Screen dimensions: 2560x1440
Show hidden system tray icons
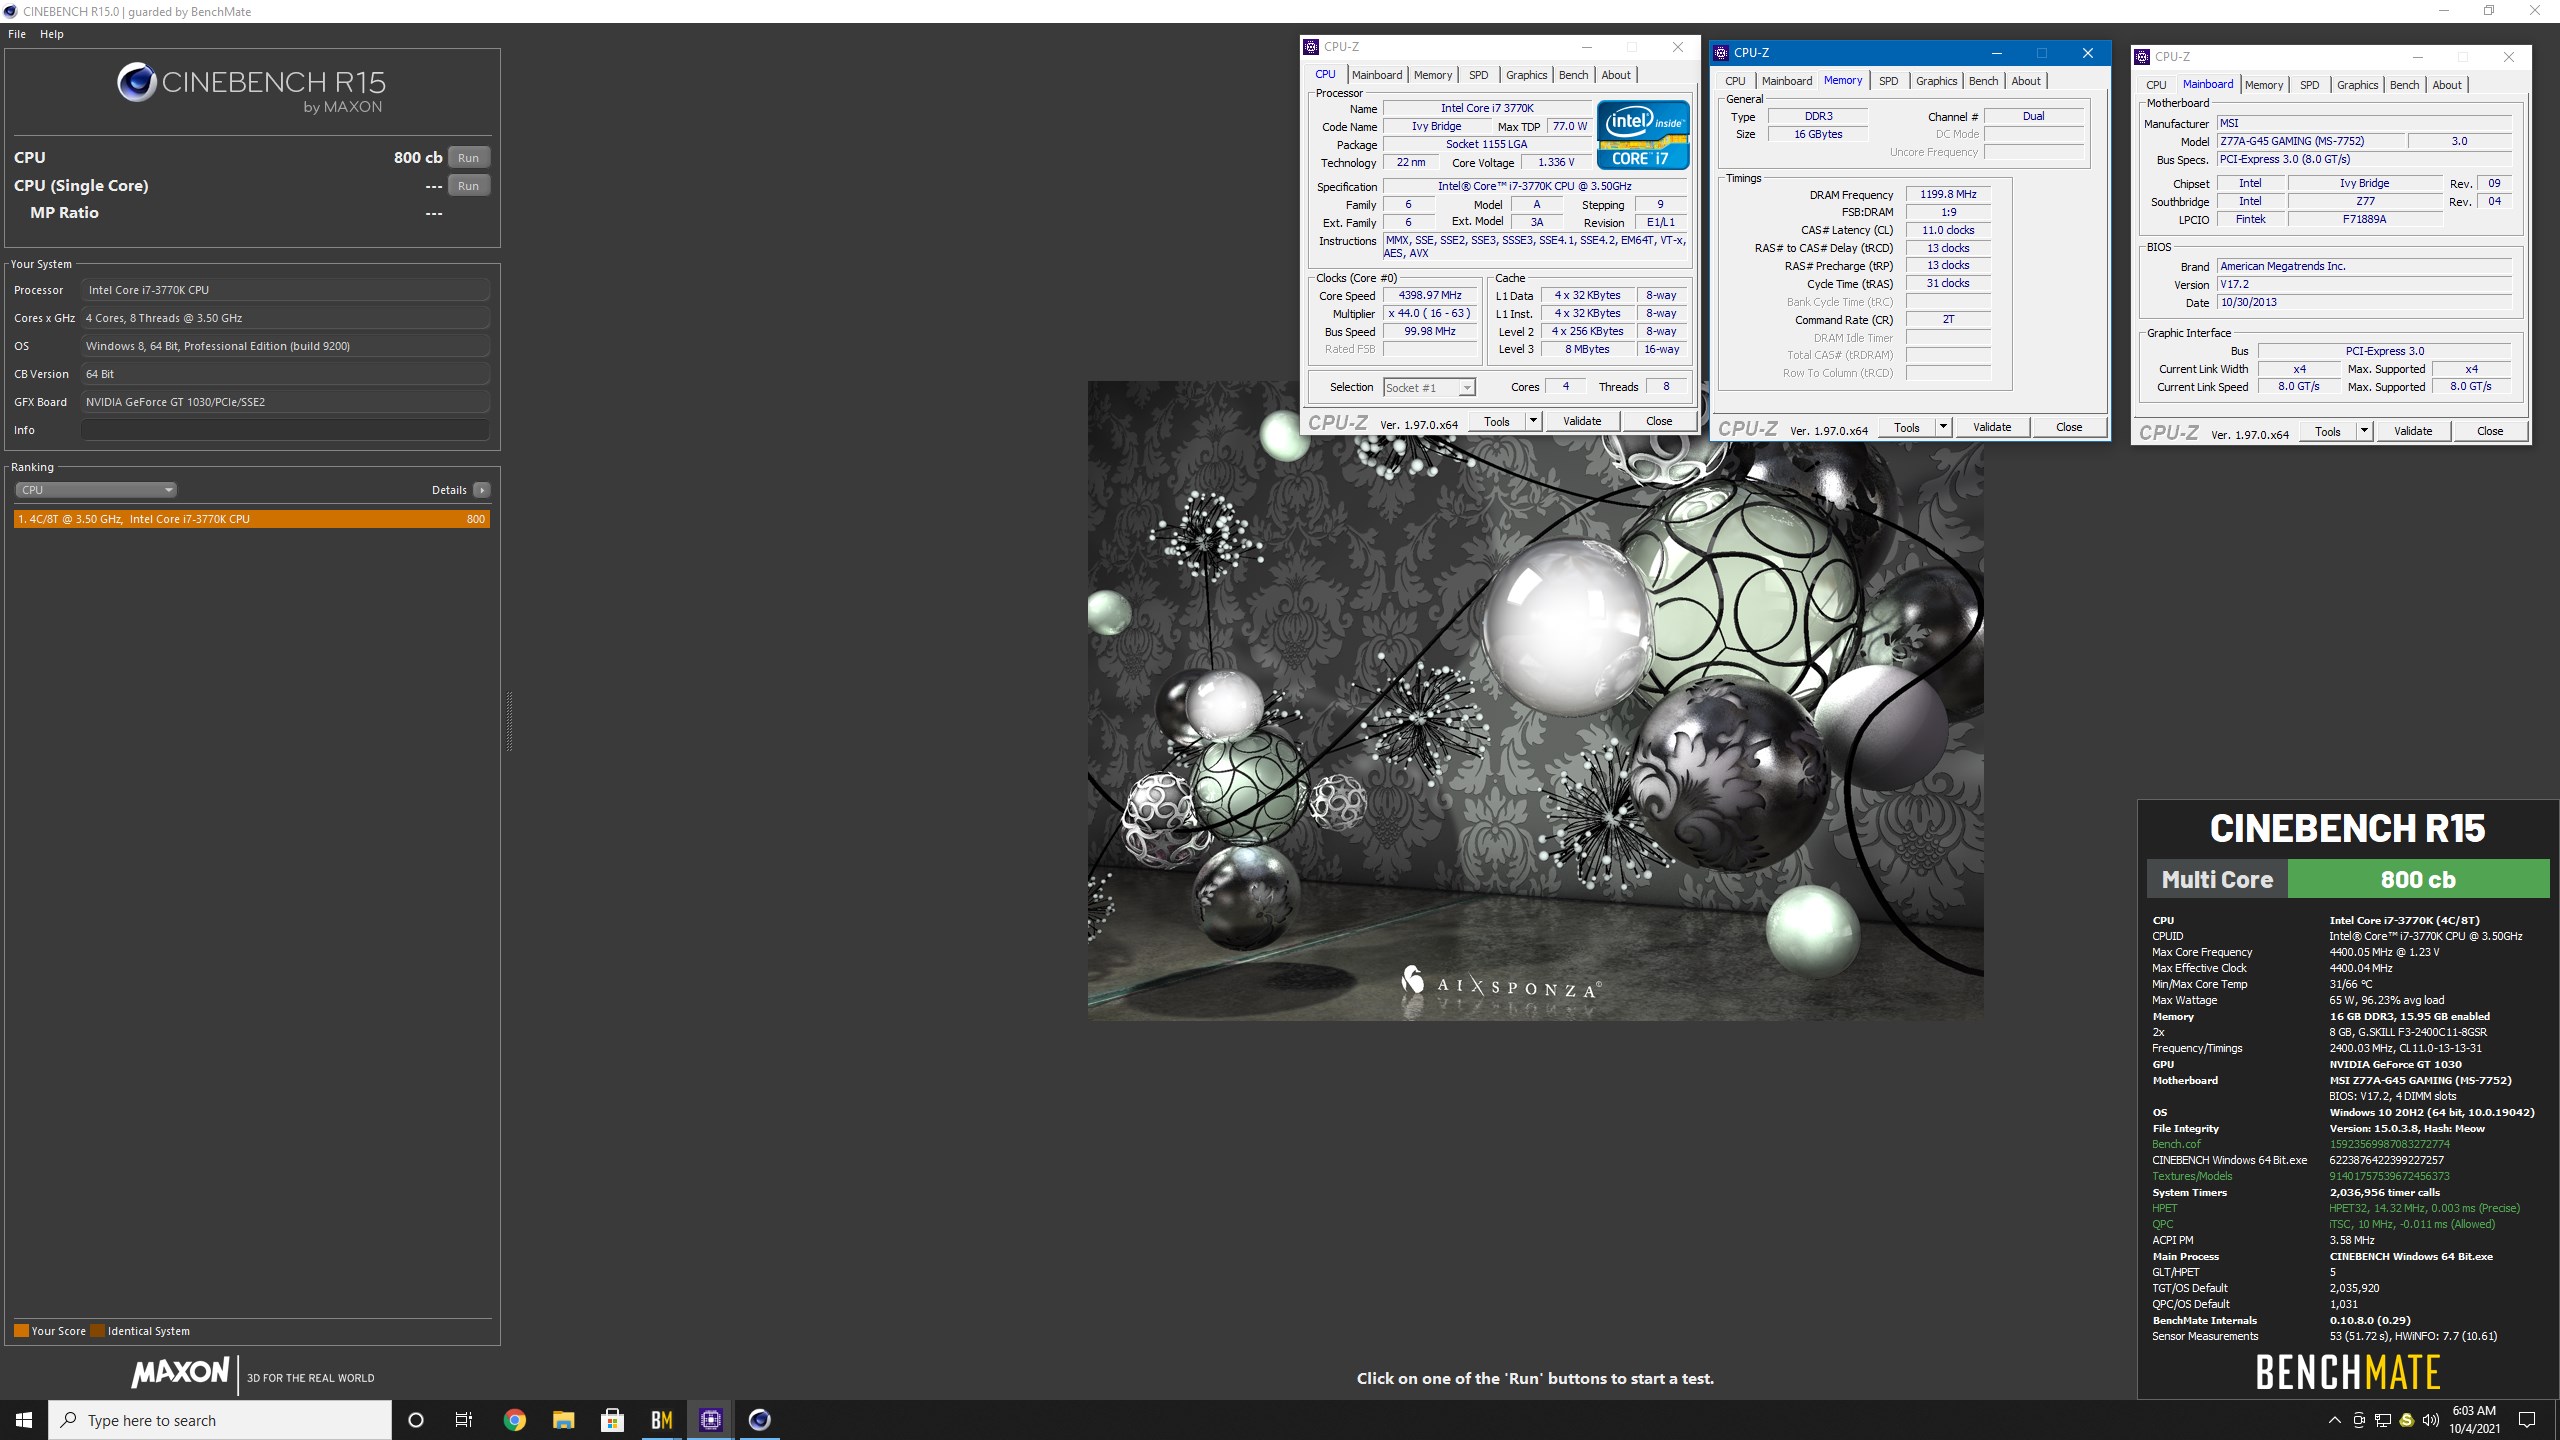pos(2335,1420)
